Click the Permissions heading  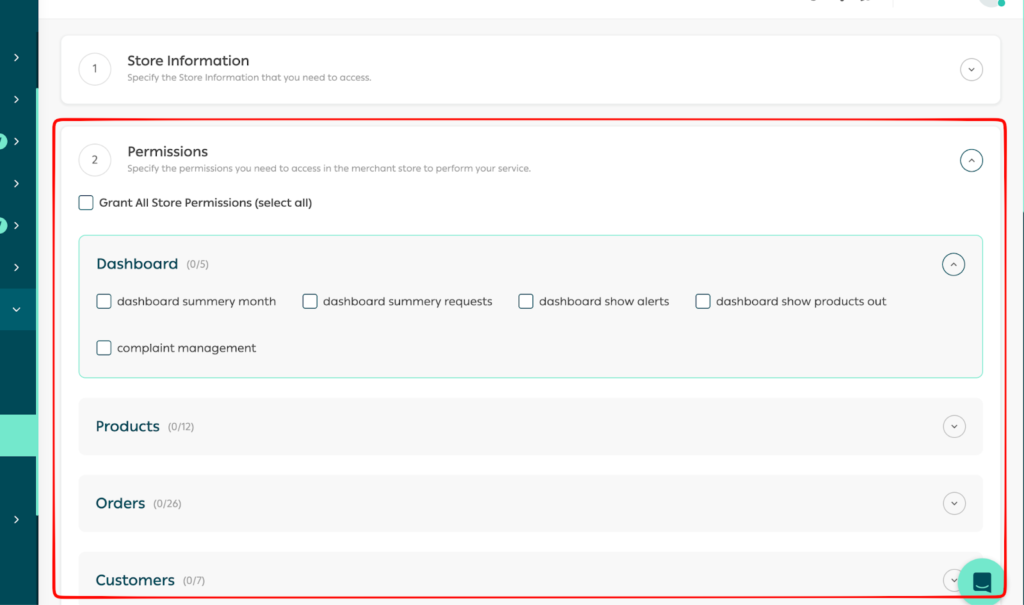point(167,152)
